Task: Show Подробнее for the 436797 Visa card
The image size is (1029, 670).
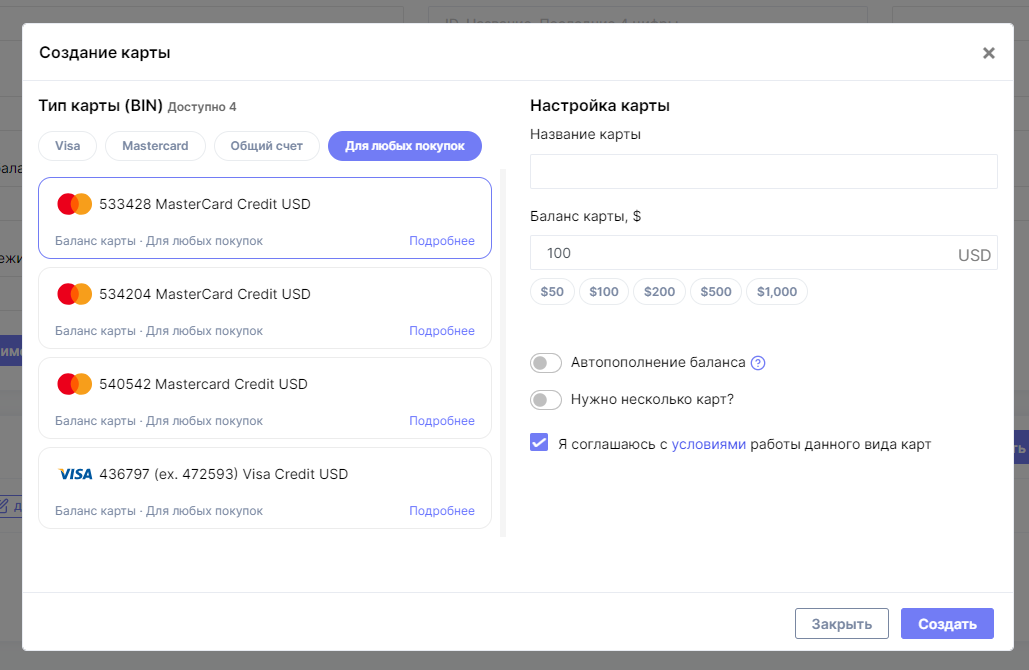Action: [442, 511]
